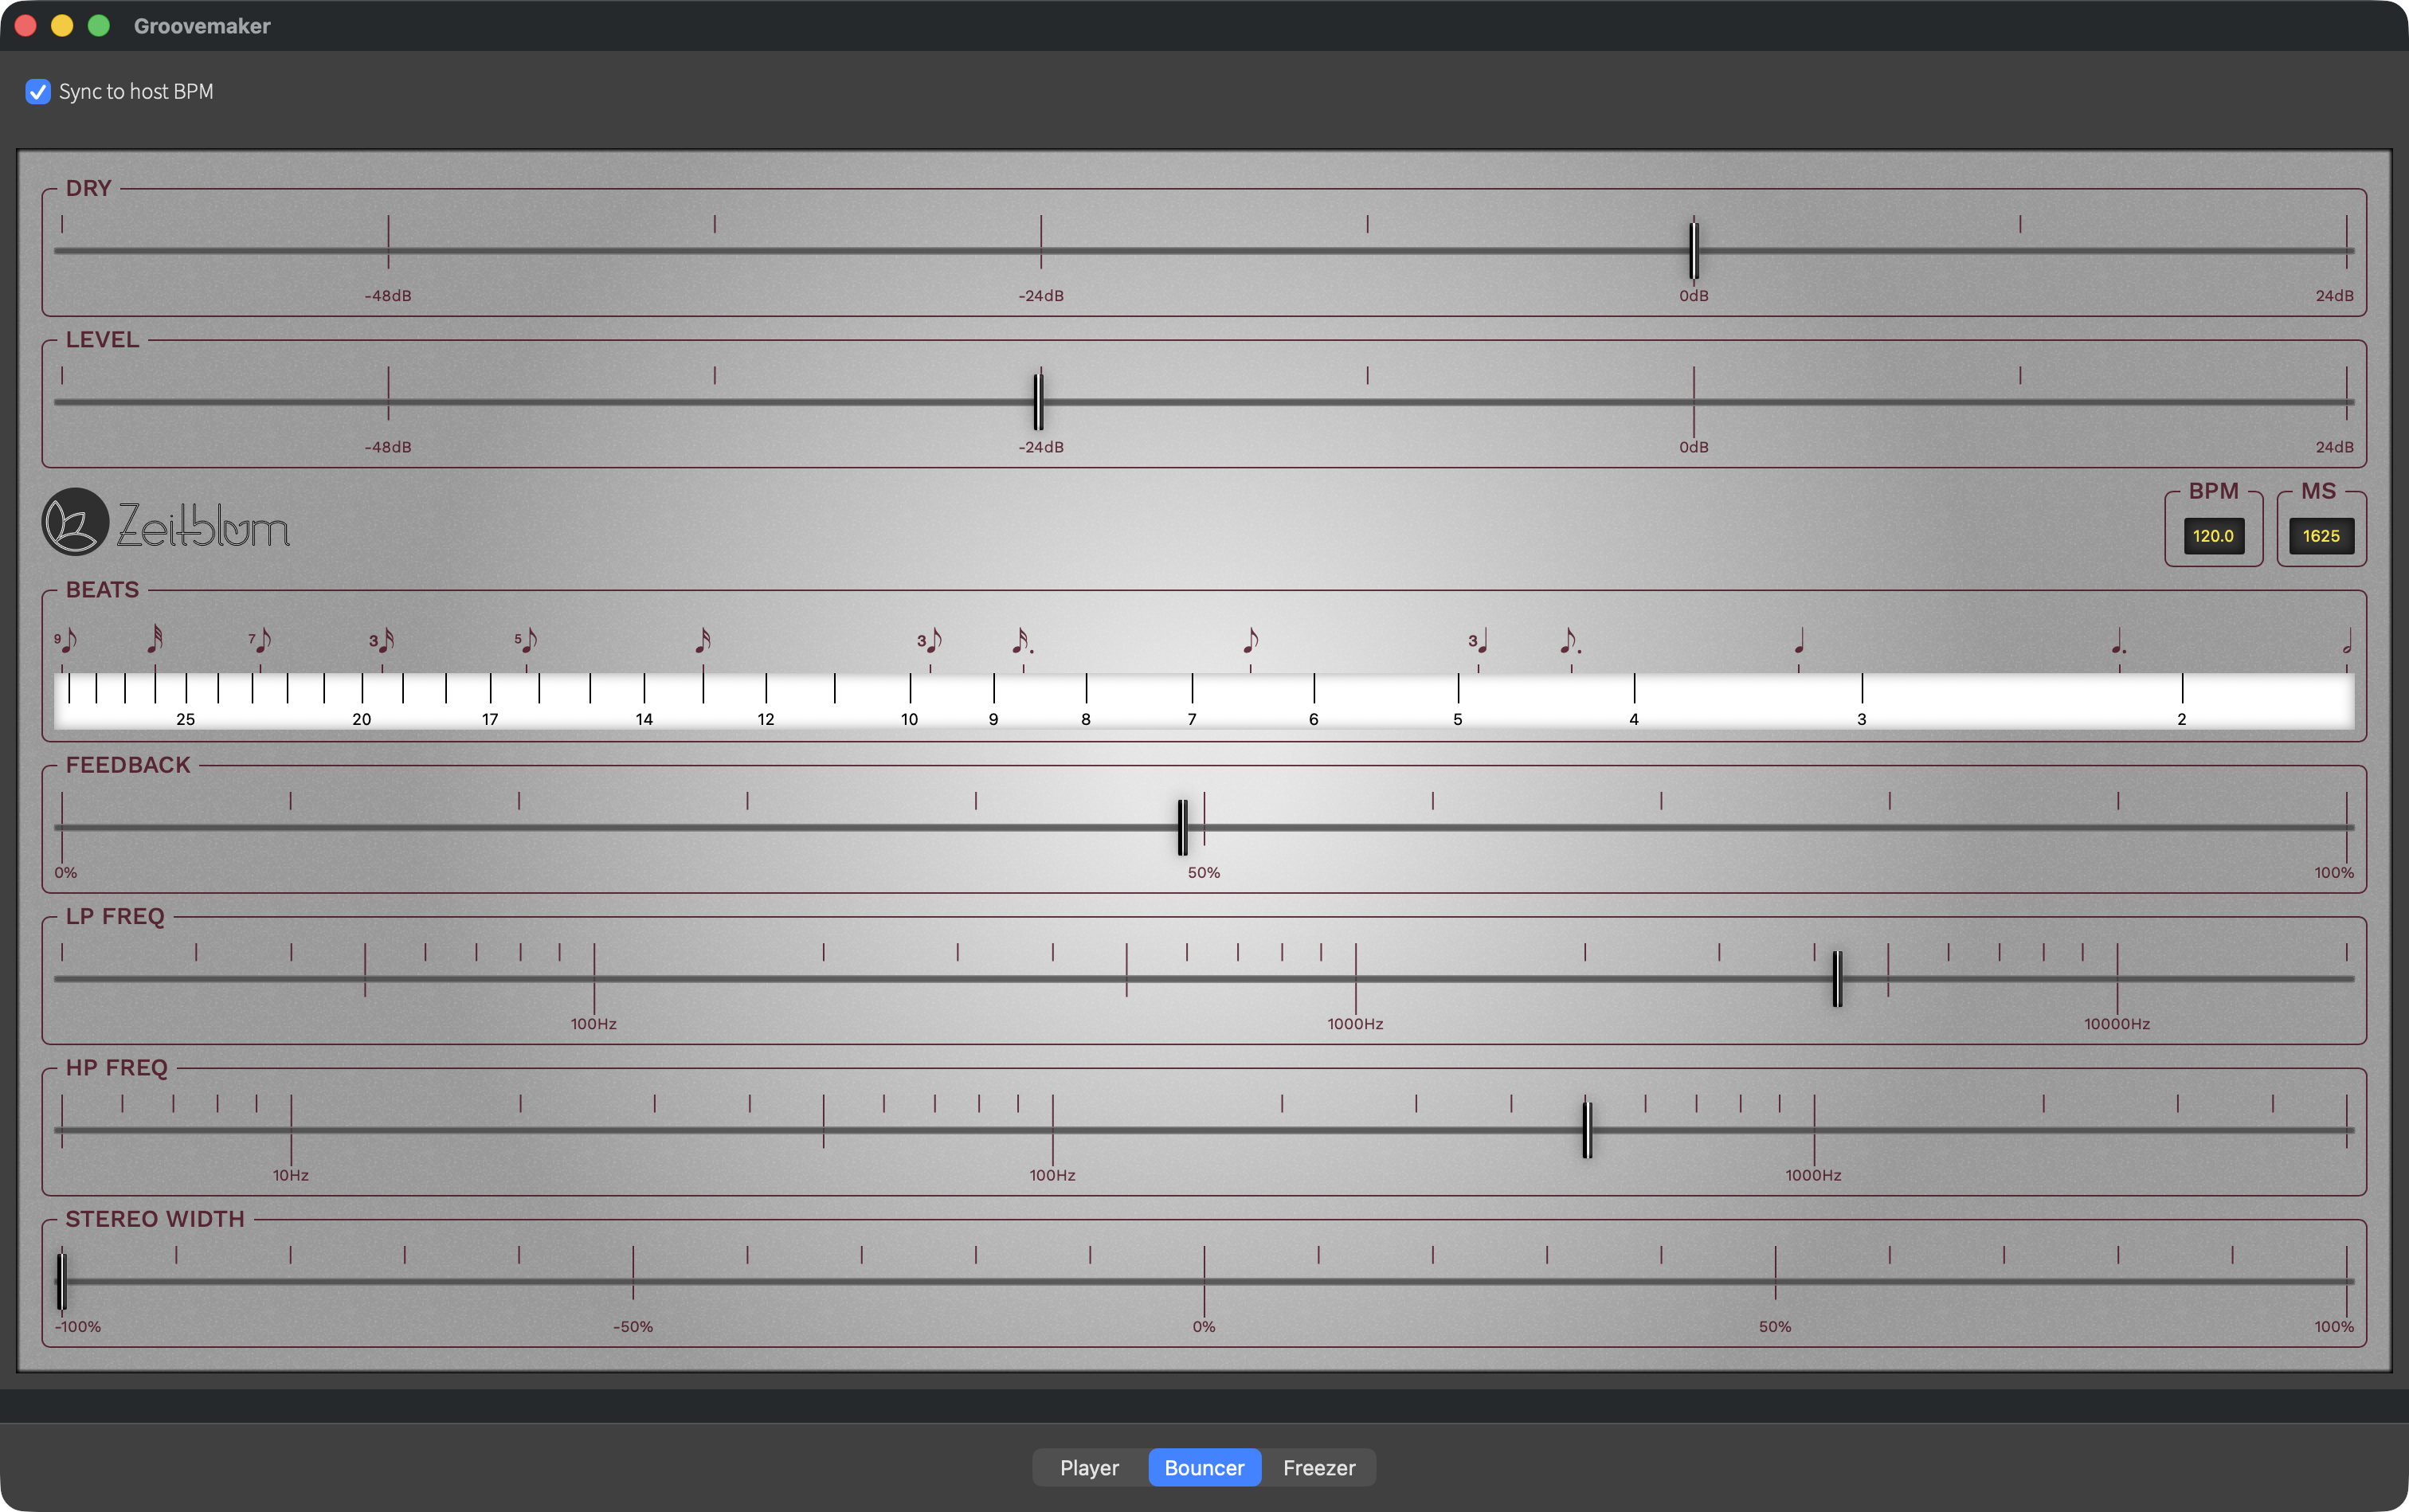Uncheck the Sync to host BPM checkbox
Screen dimensions: 2409x1512
(x=38, y=92)
